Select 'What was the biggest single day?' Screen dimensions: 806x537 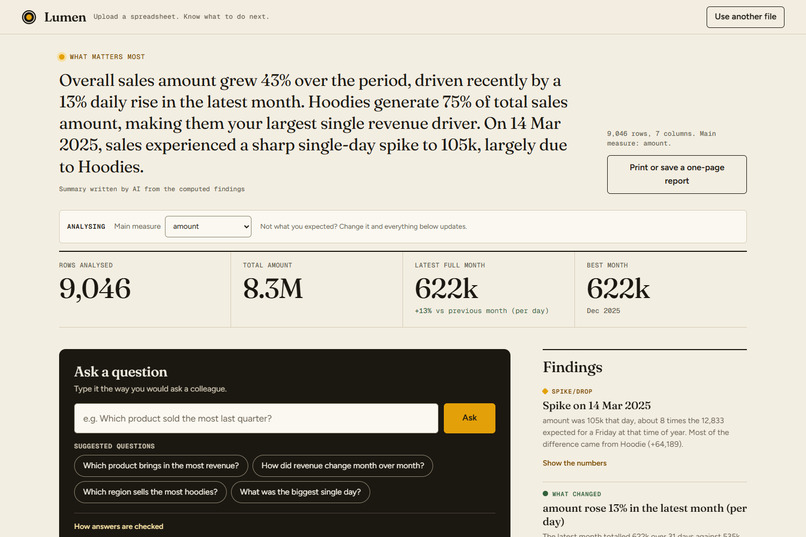(x=300, y=492)
